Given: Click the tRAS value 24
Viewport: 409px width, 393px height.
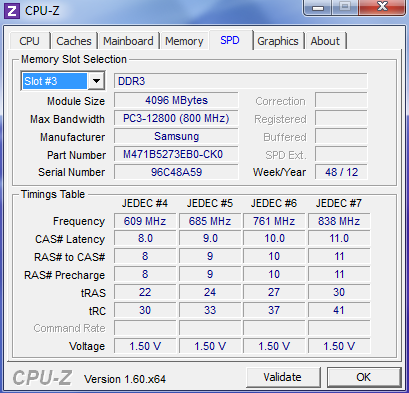Looking at the screenshot, I should coord(210,292).
